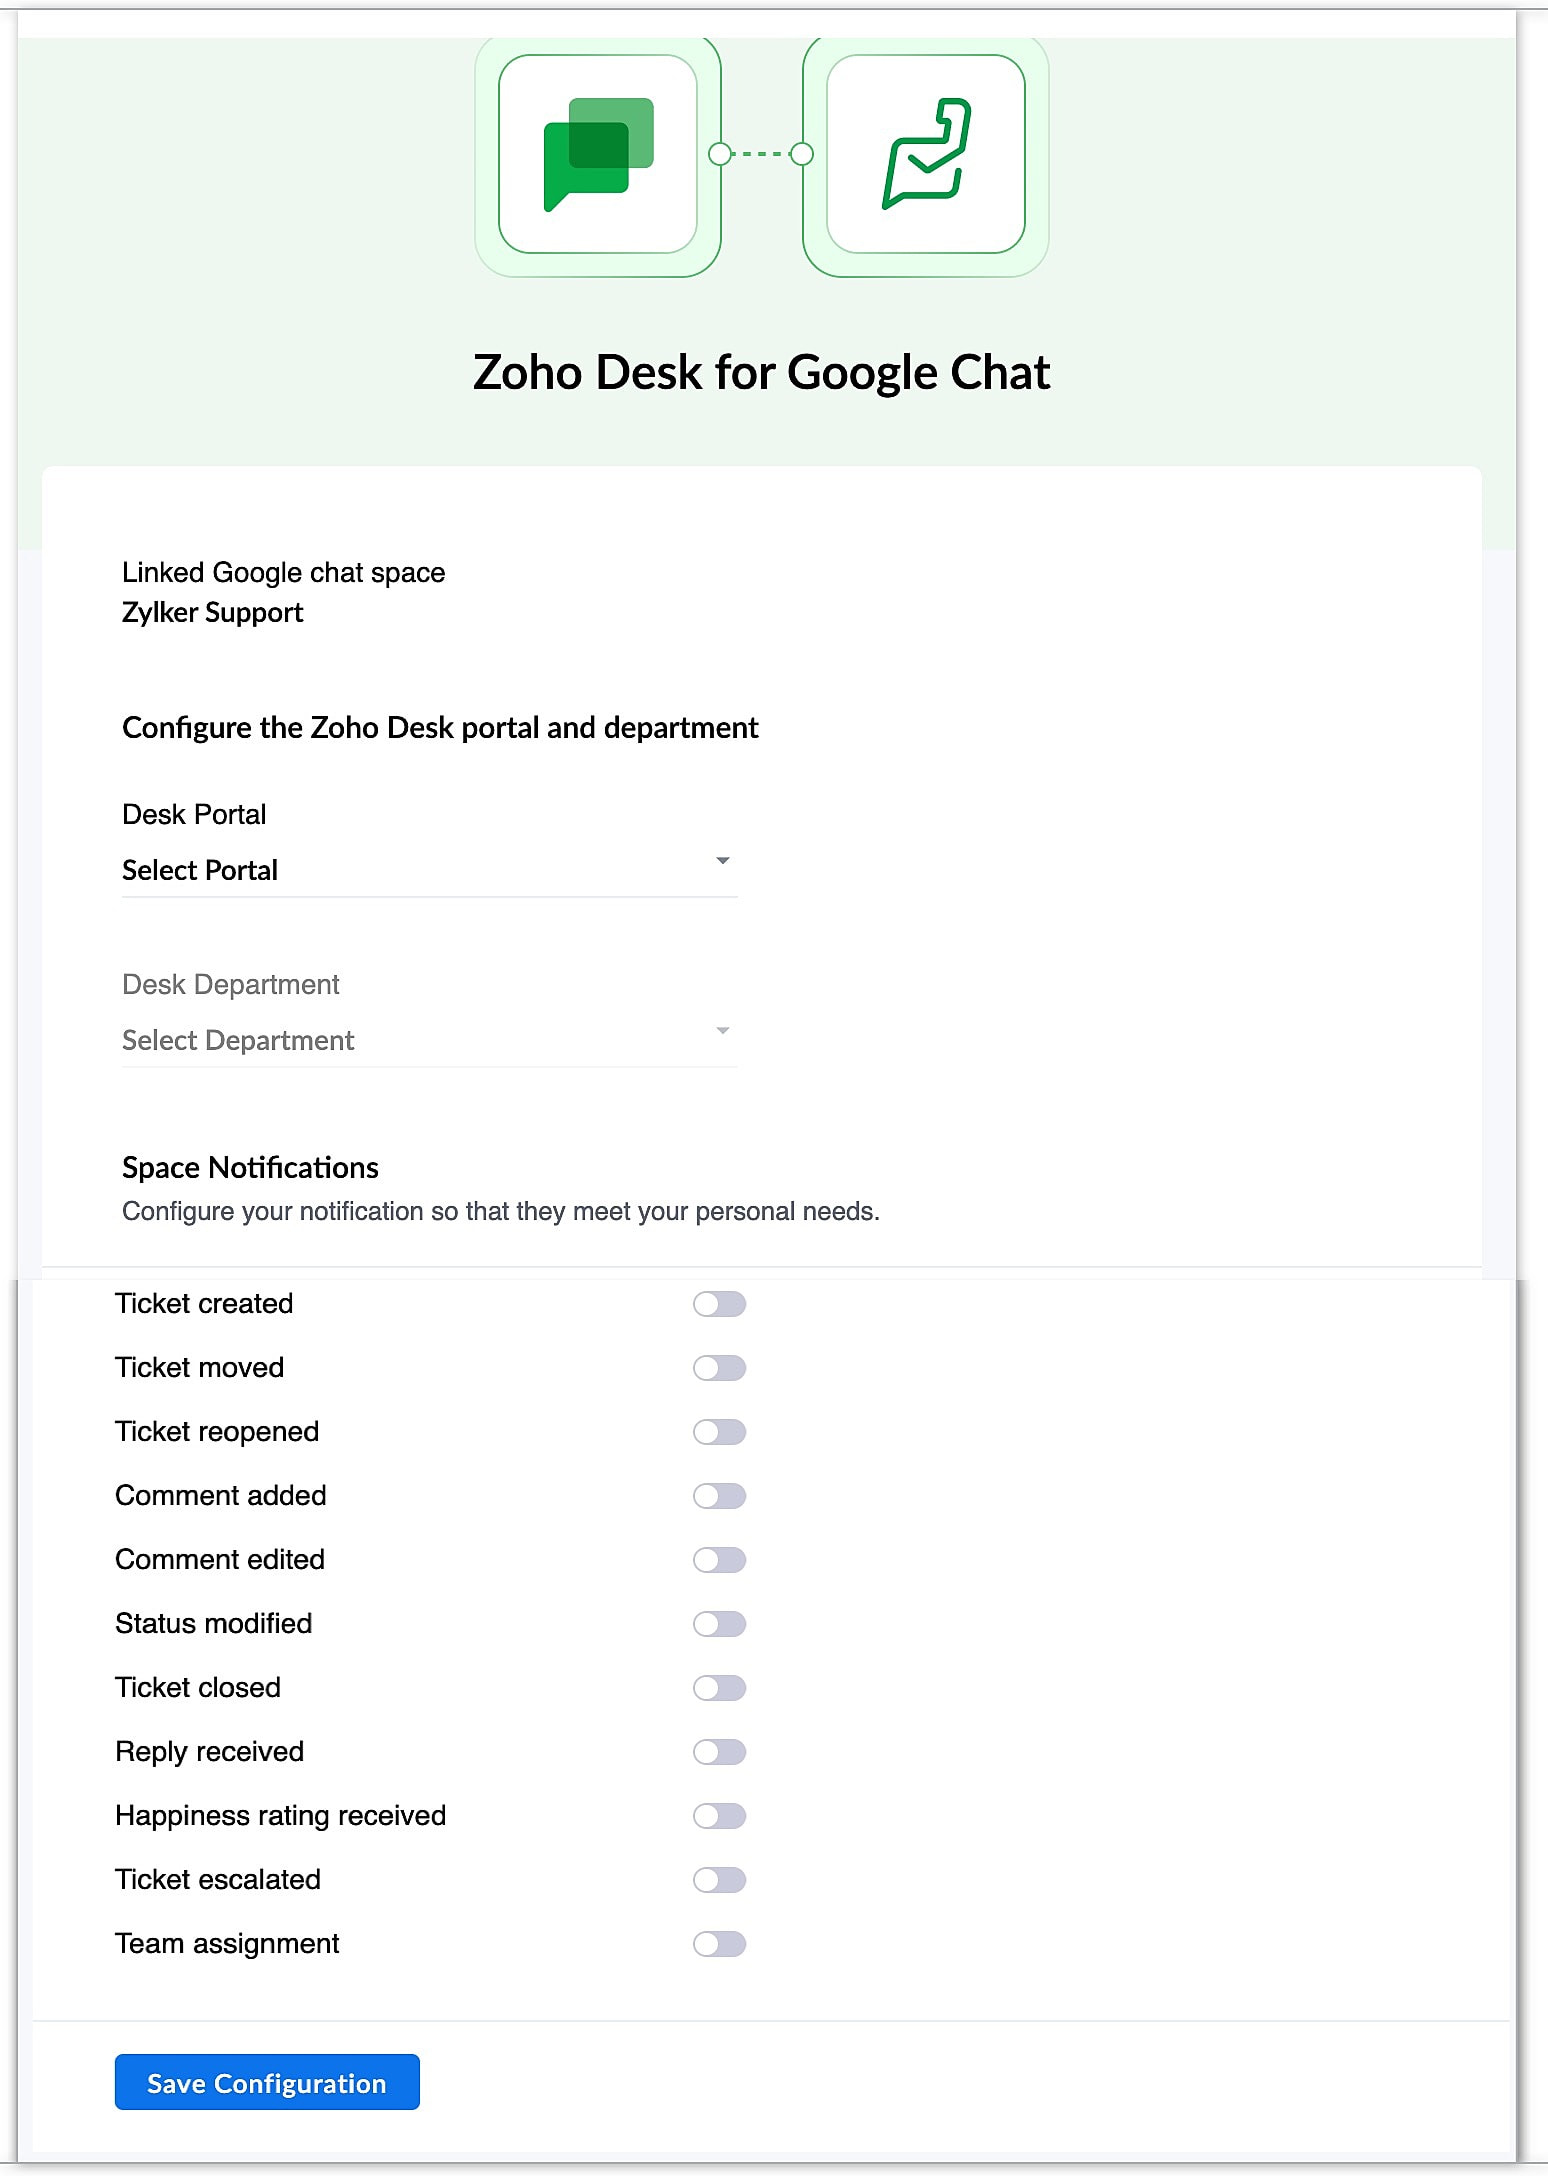This screenshot has height=2176, width=1548.
Task: Toggle the Ticket moved switch
Action: [719, 1368]
